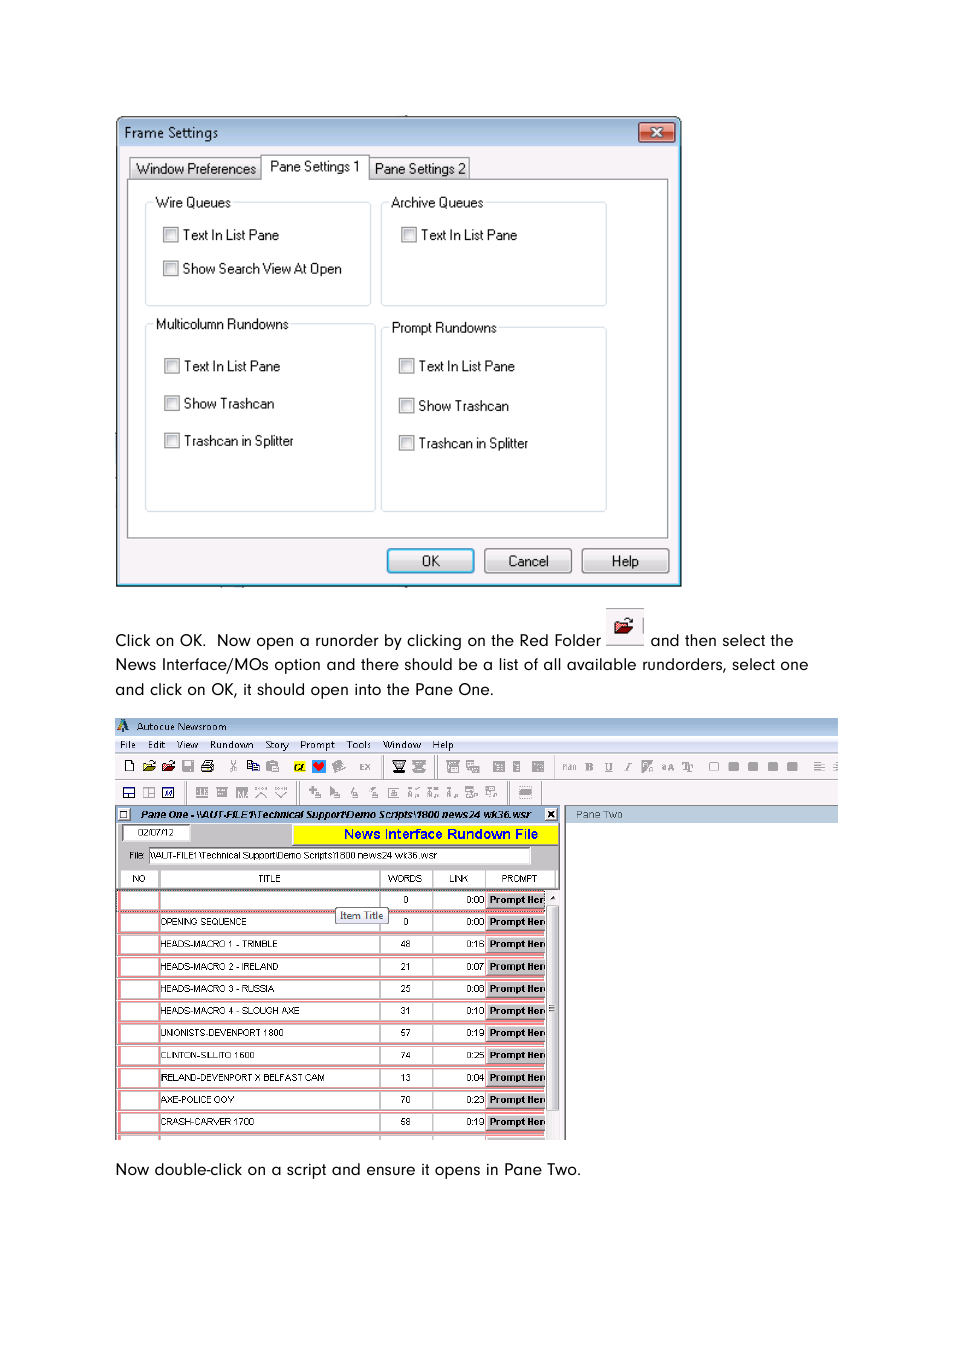
Task: Close Pane One with its X button
Action: click(551, 814)
